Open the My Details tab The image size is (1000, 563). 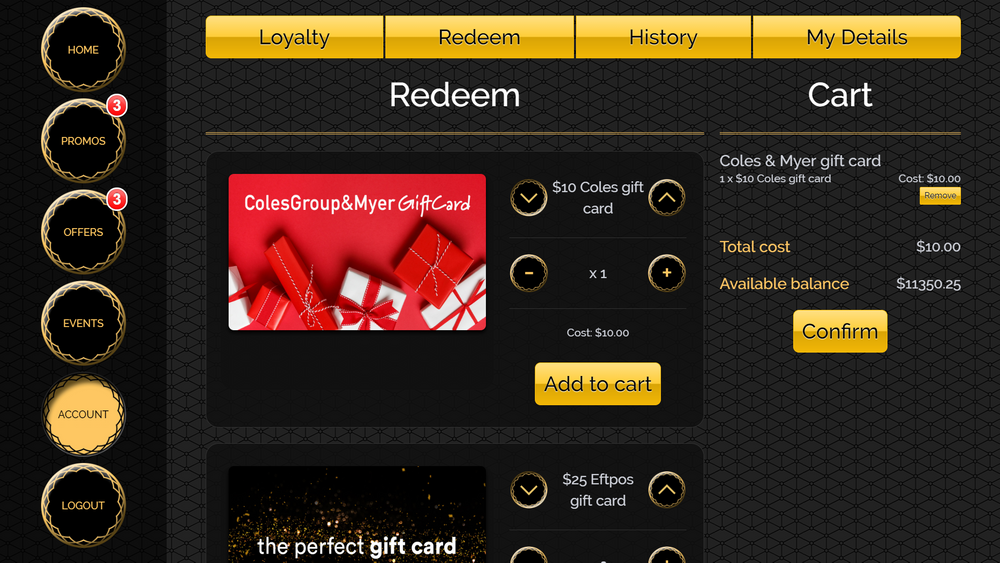tap(857, 37)
